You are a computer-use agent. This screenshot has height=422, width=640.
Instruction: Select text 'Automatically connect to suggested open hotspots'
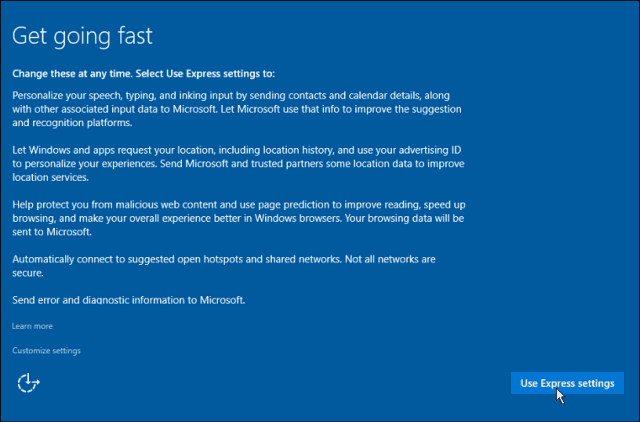[x=127, y=260]
